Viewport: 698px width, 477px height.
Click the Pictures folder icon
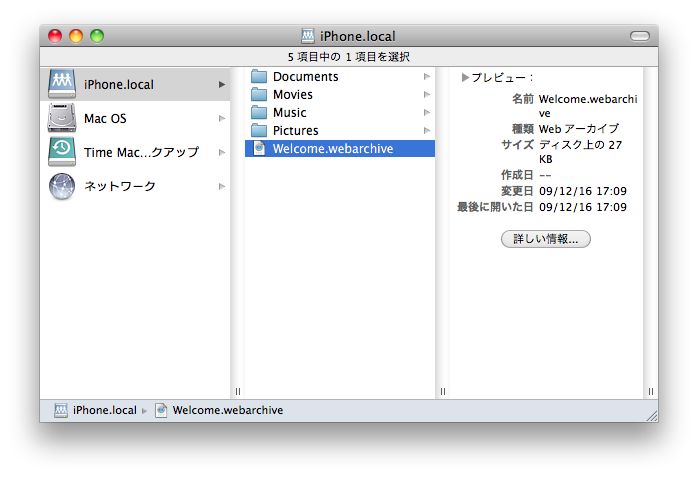pyautogui.click(x=259, y=130)
